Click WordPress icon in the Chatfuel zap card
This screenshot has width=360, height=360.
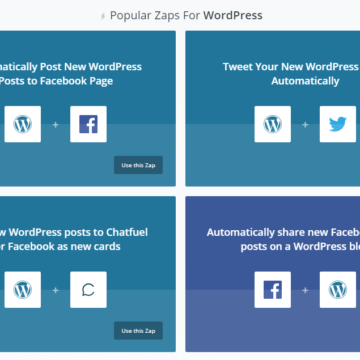[x=23, y=290]
